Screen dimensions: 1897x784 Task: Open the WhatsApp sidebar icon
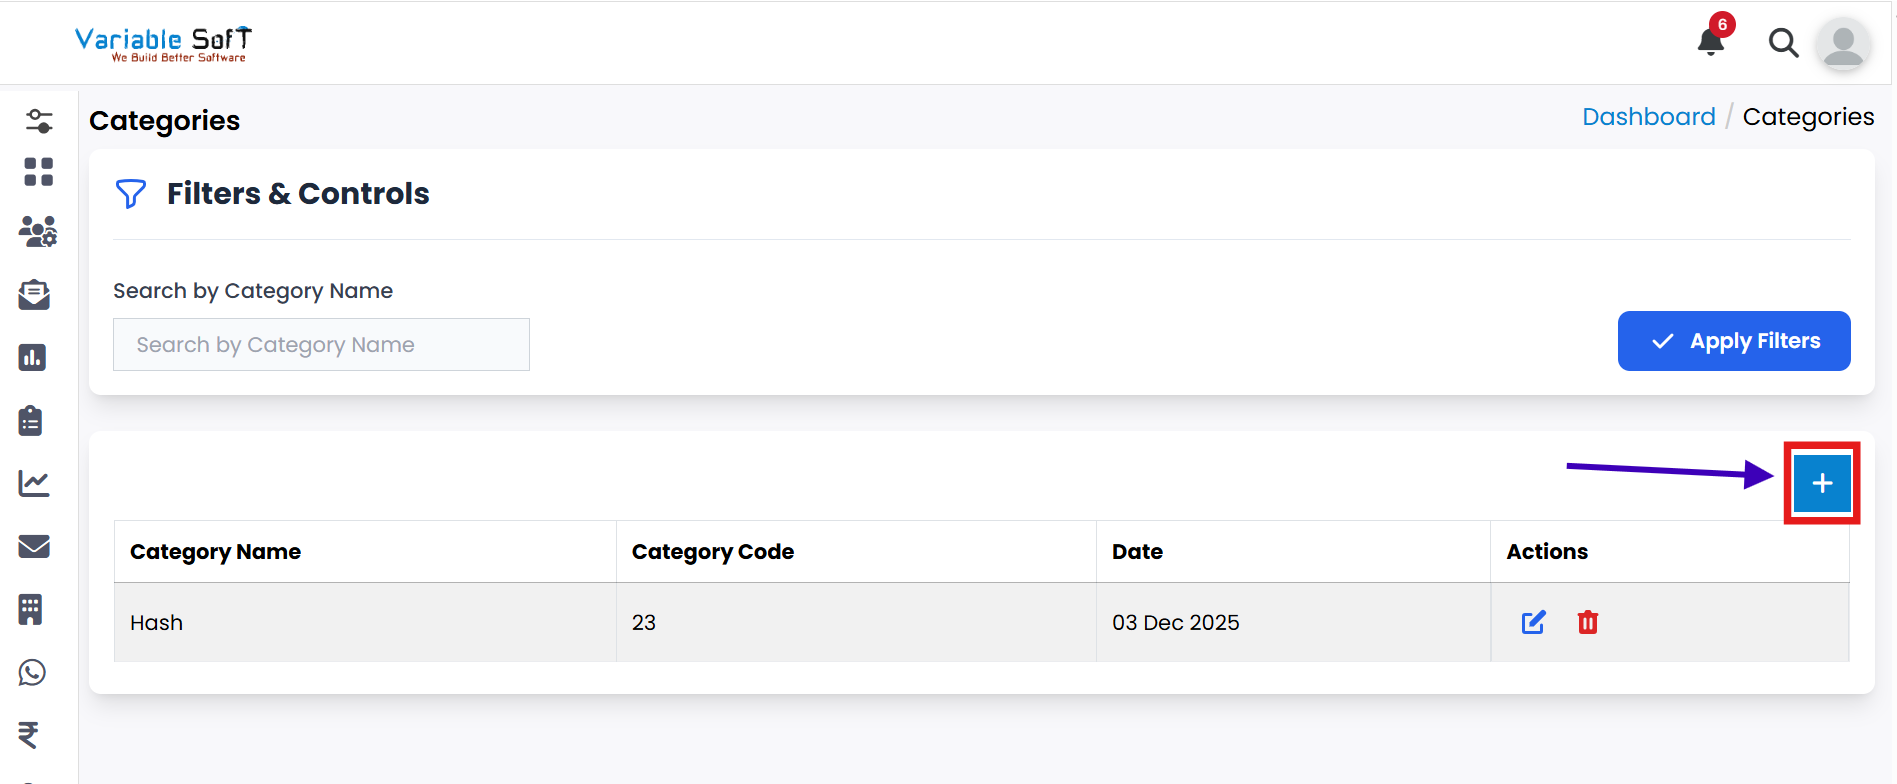pos(32,672)
